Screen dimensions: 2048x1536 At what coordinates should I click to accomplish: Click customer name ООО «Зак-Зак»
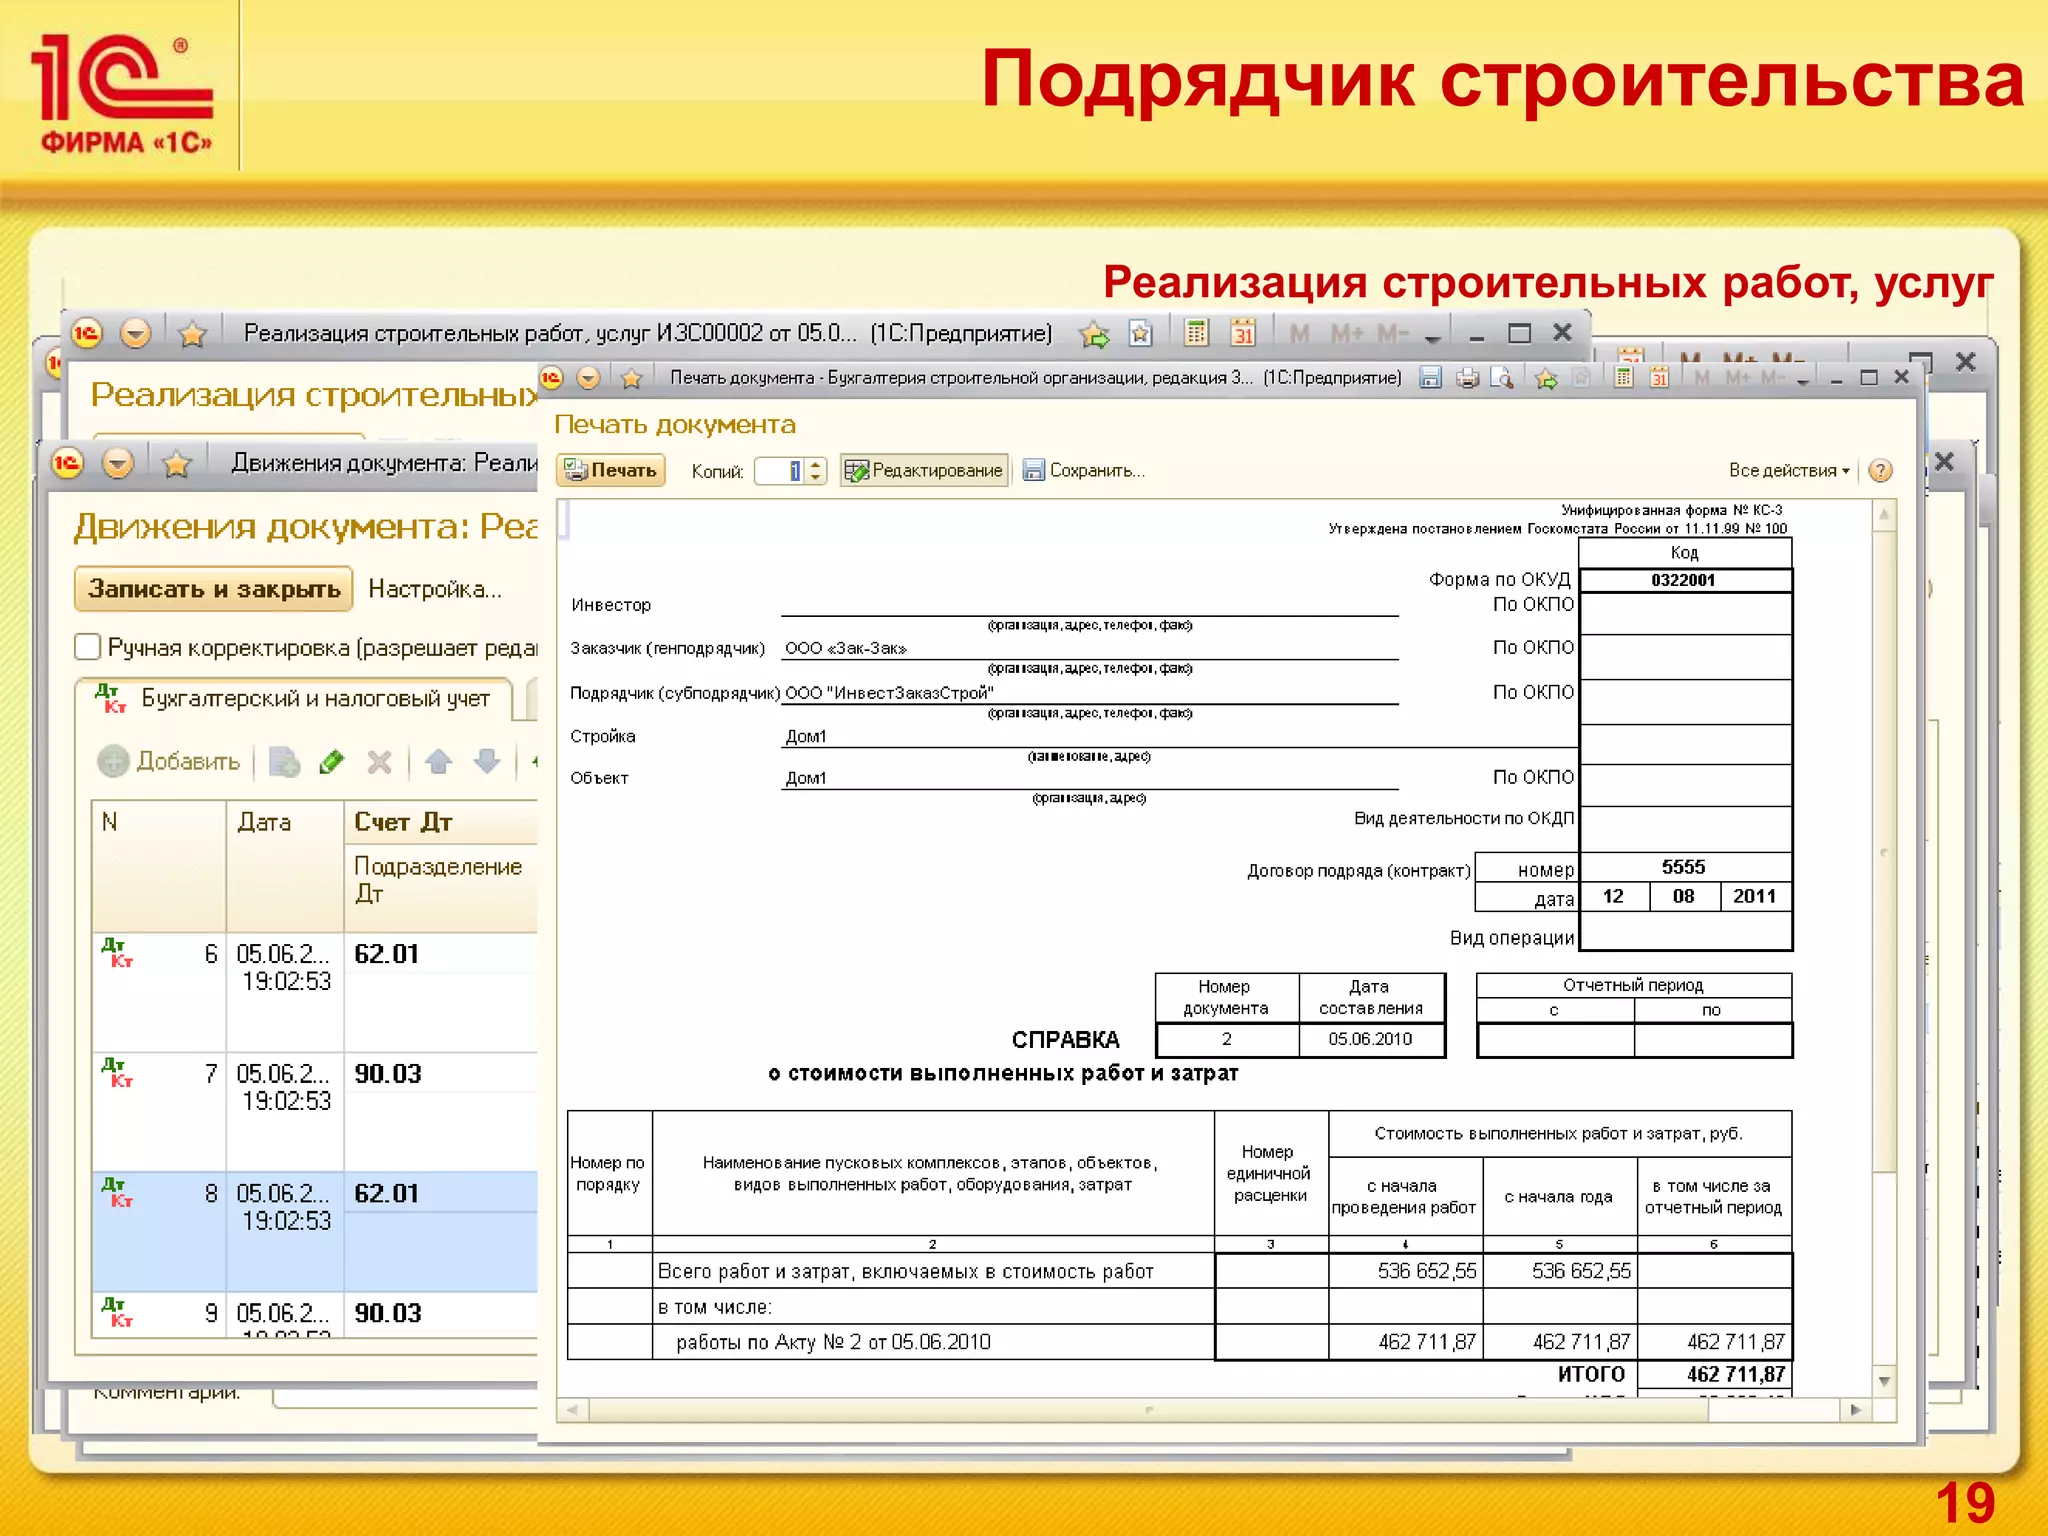pos(846,648)
